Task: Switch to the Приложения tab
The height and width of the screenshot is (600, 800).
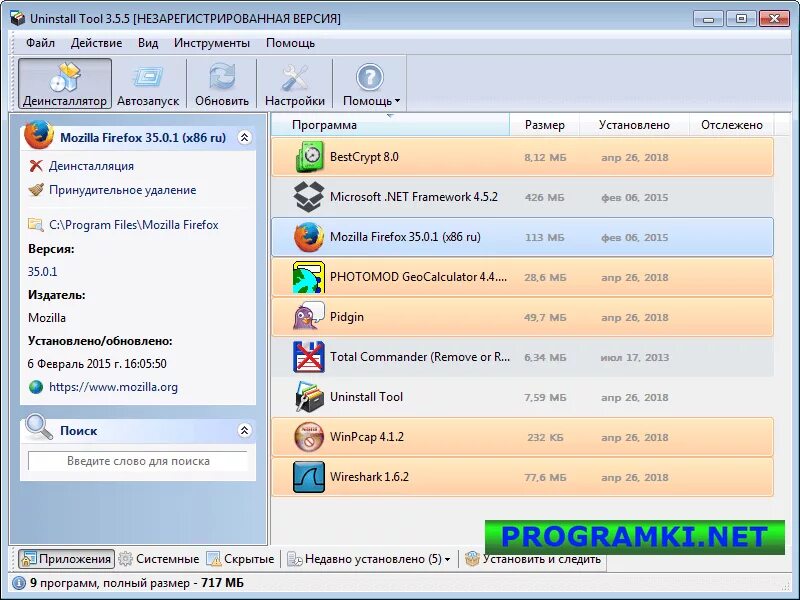Action: coord(66,559)
